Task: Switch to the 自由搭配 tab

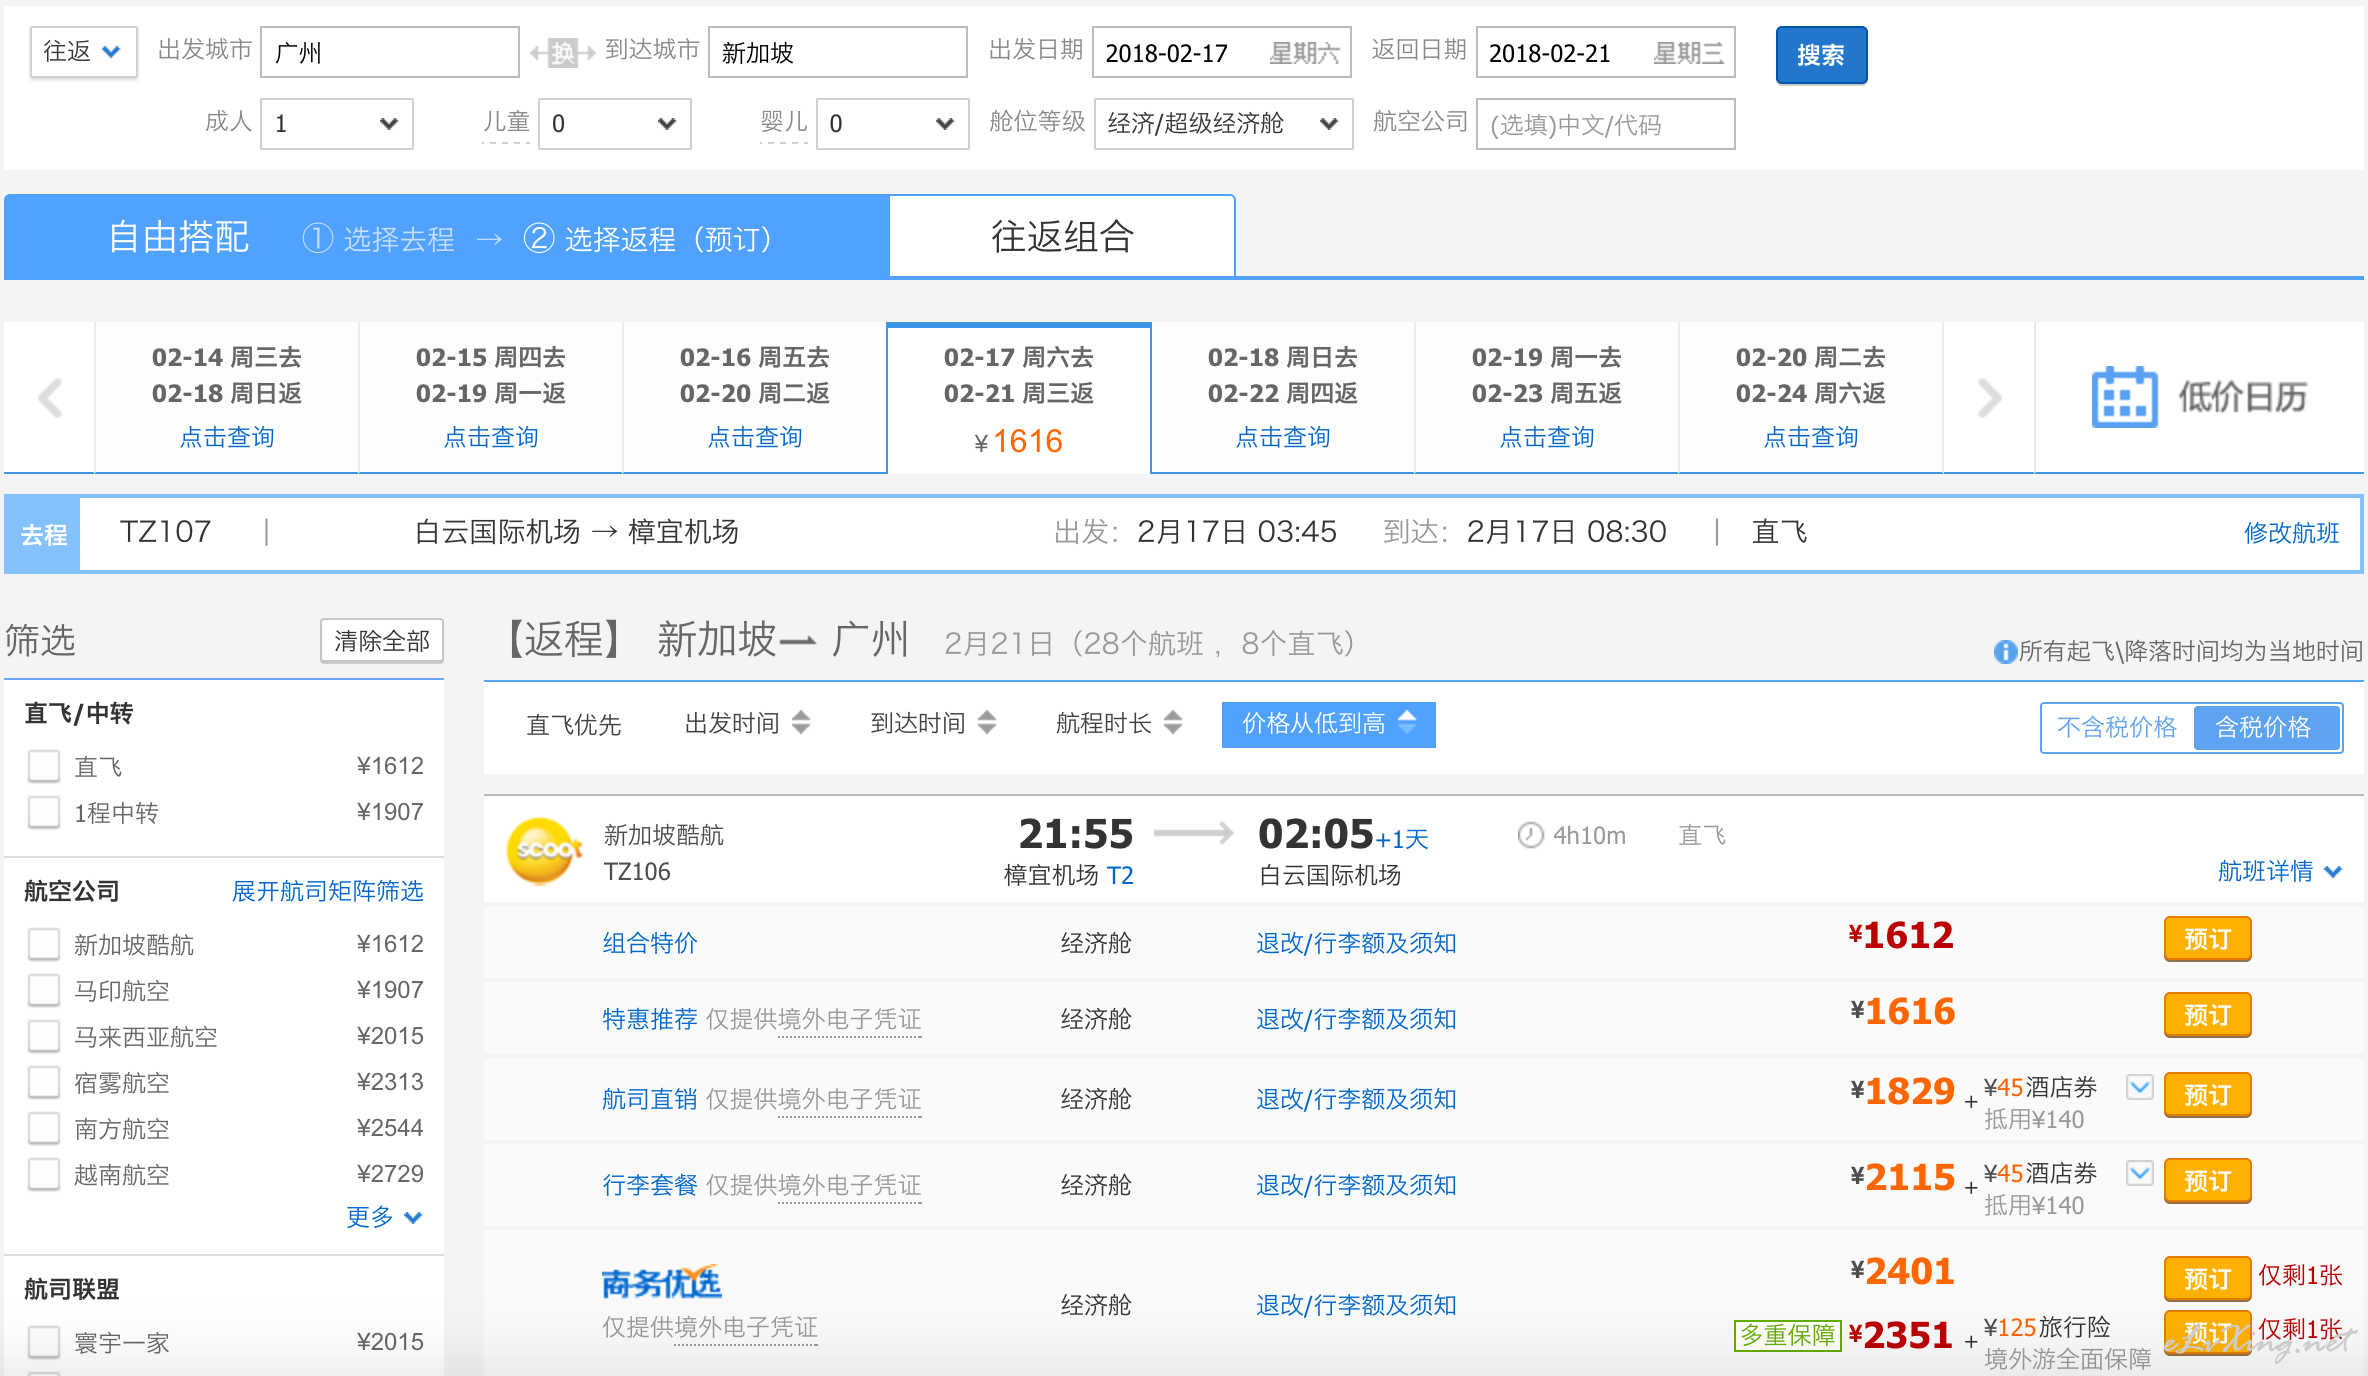Action: click(x=179, y=237)
